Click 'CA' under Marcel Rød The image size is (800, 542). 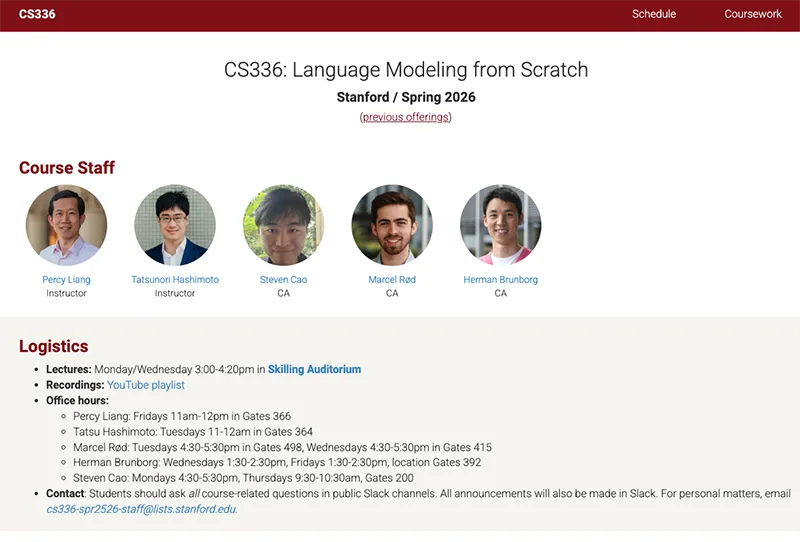[x=392, y=293]
